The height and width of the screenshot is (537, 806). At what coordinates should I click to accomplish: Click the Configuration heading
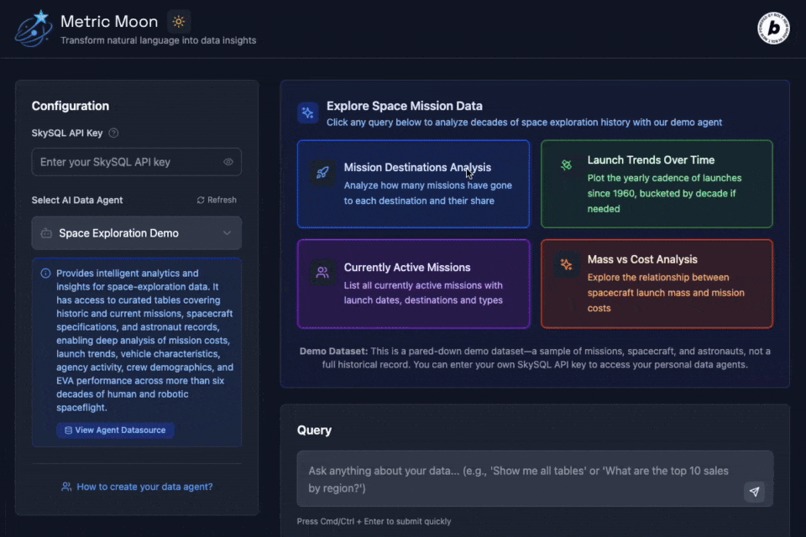[x=70, y=106]
